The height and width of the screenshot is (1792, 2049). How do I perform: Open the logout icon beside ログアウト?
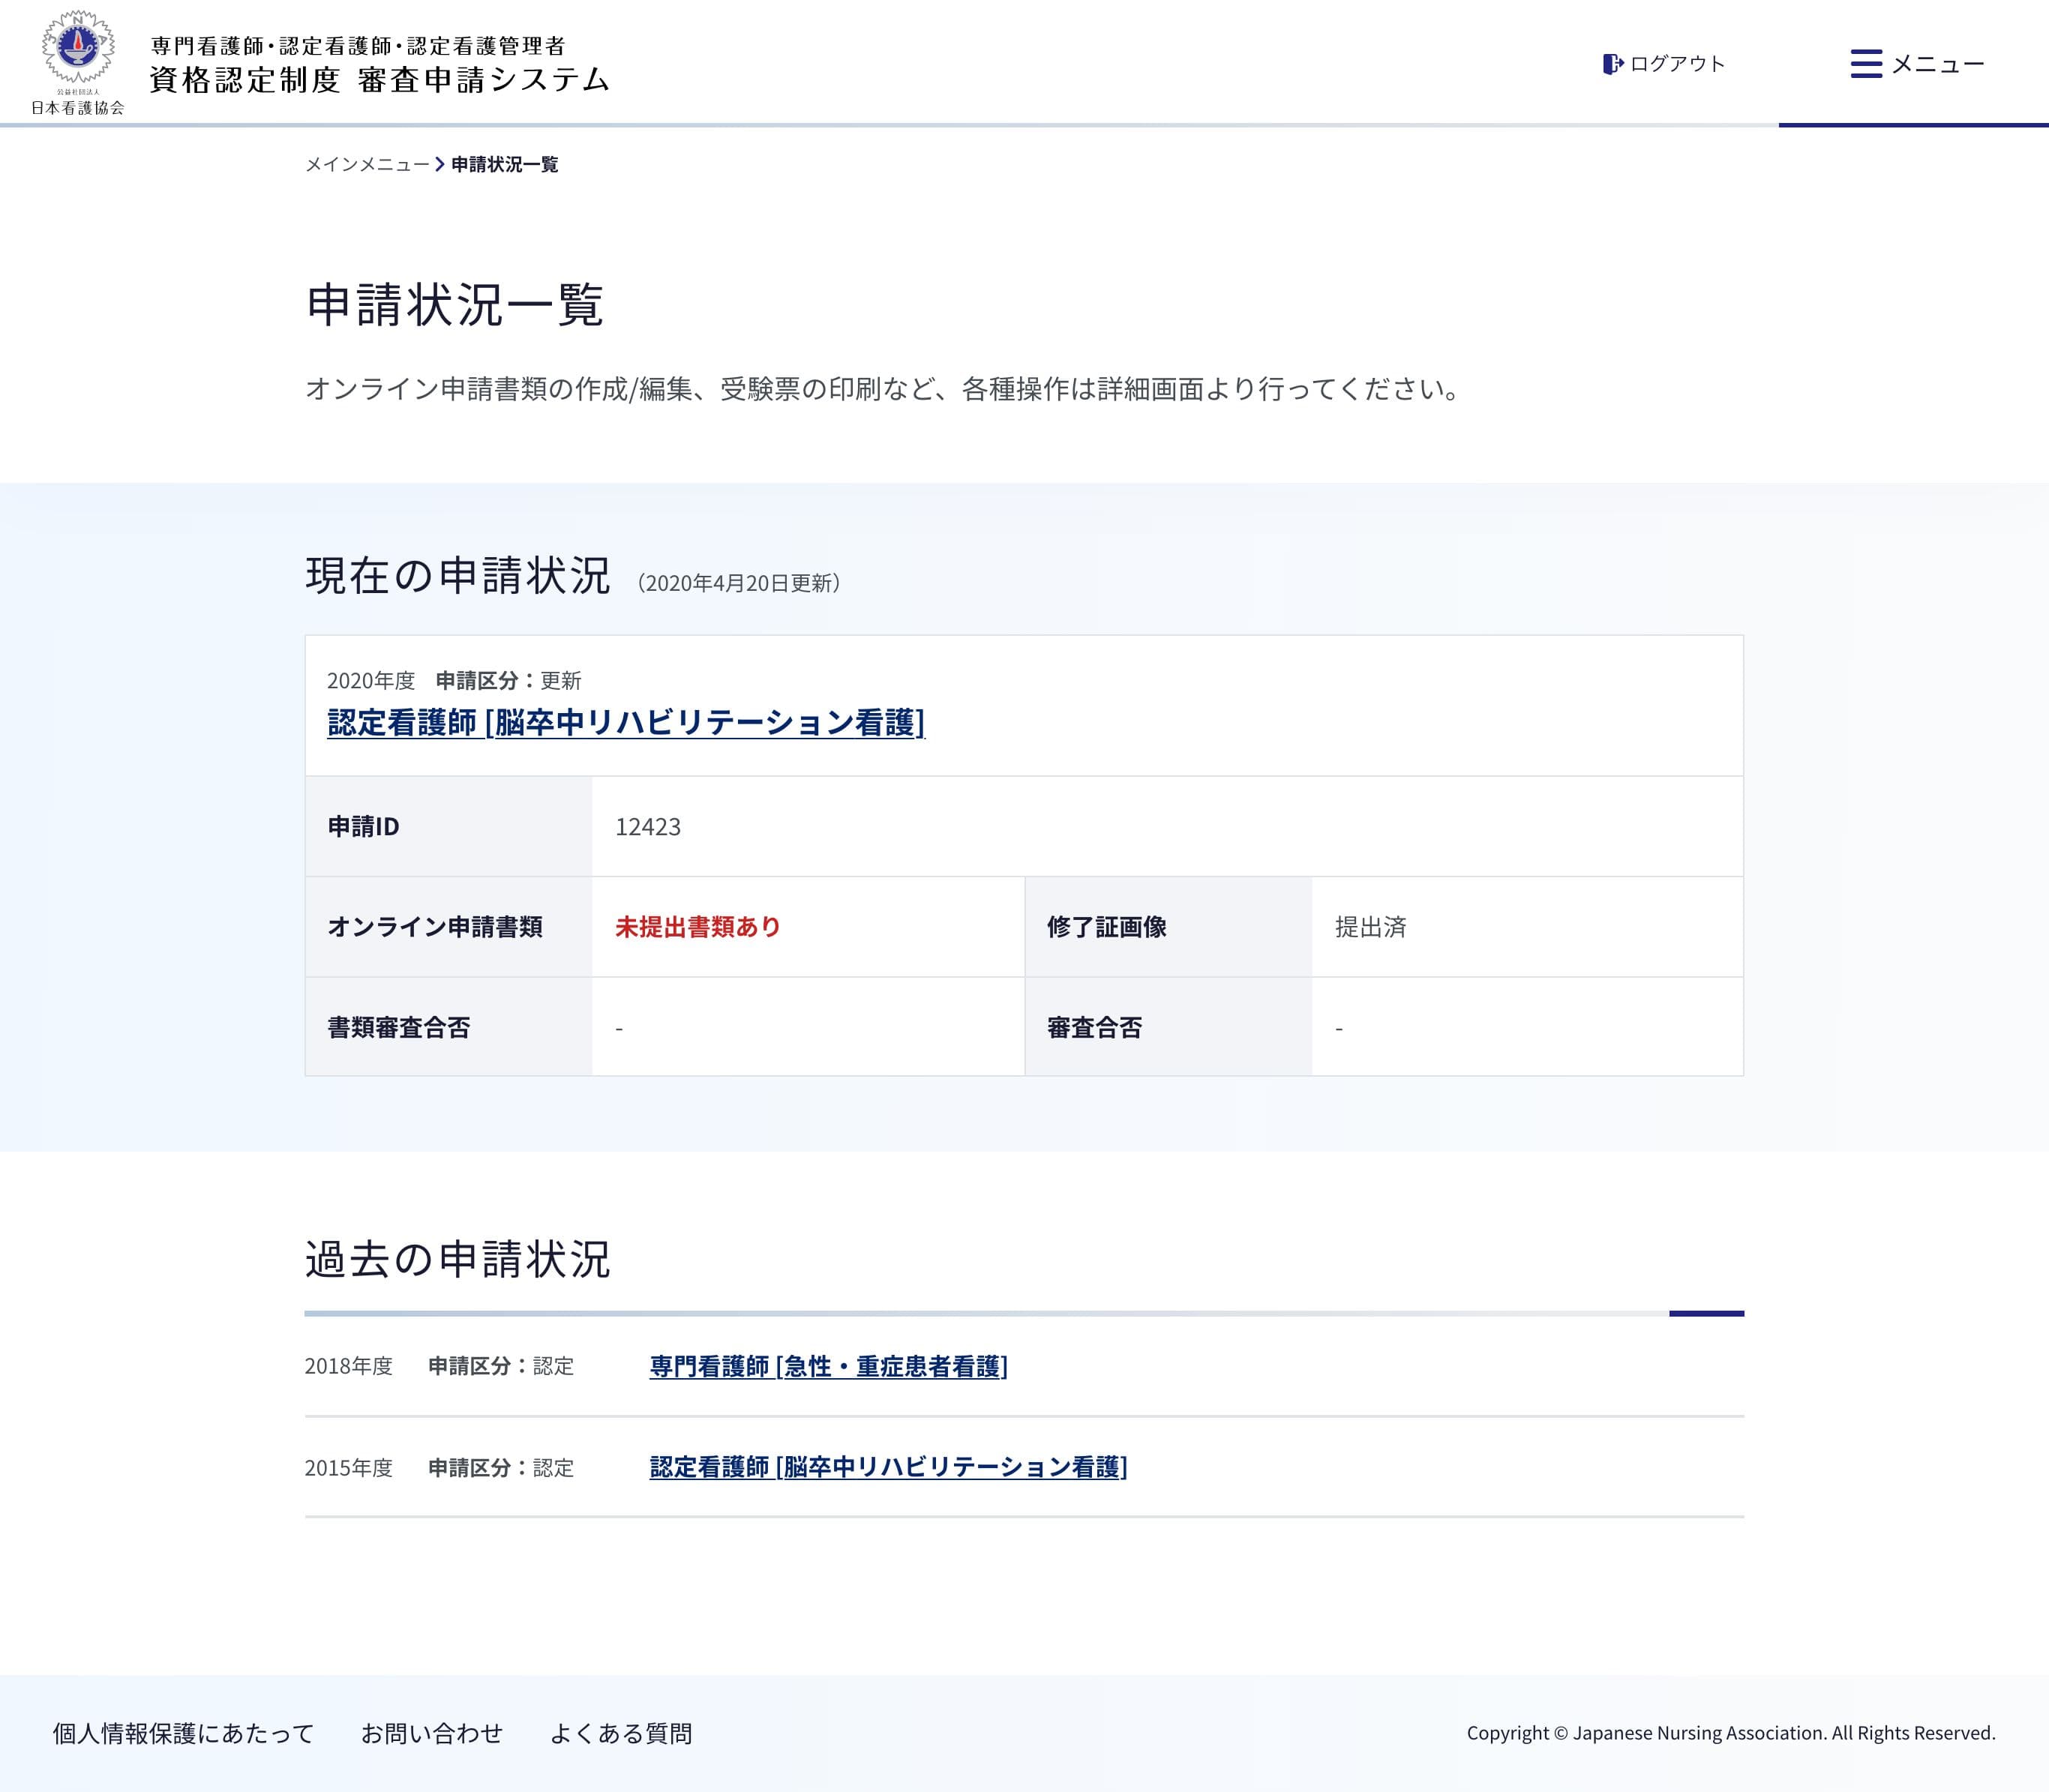point(1612,63)
